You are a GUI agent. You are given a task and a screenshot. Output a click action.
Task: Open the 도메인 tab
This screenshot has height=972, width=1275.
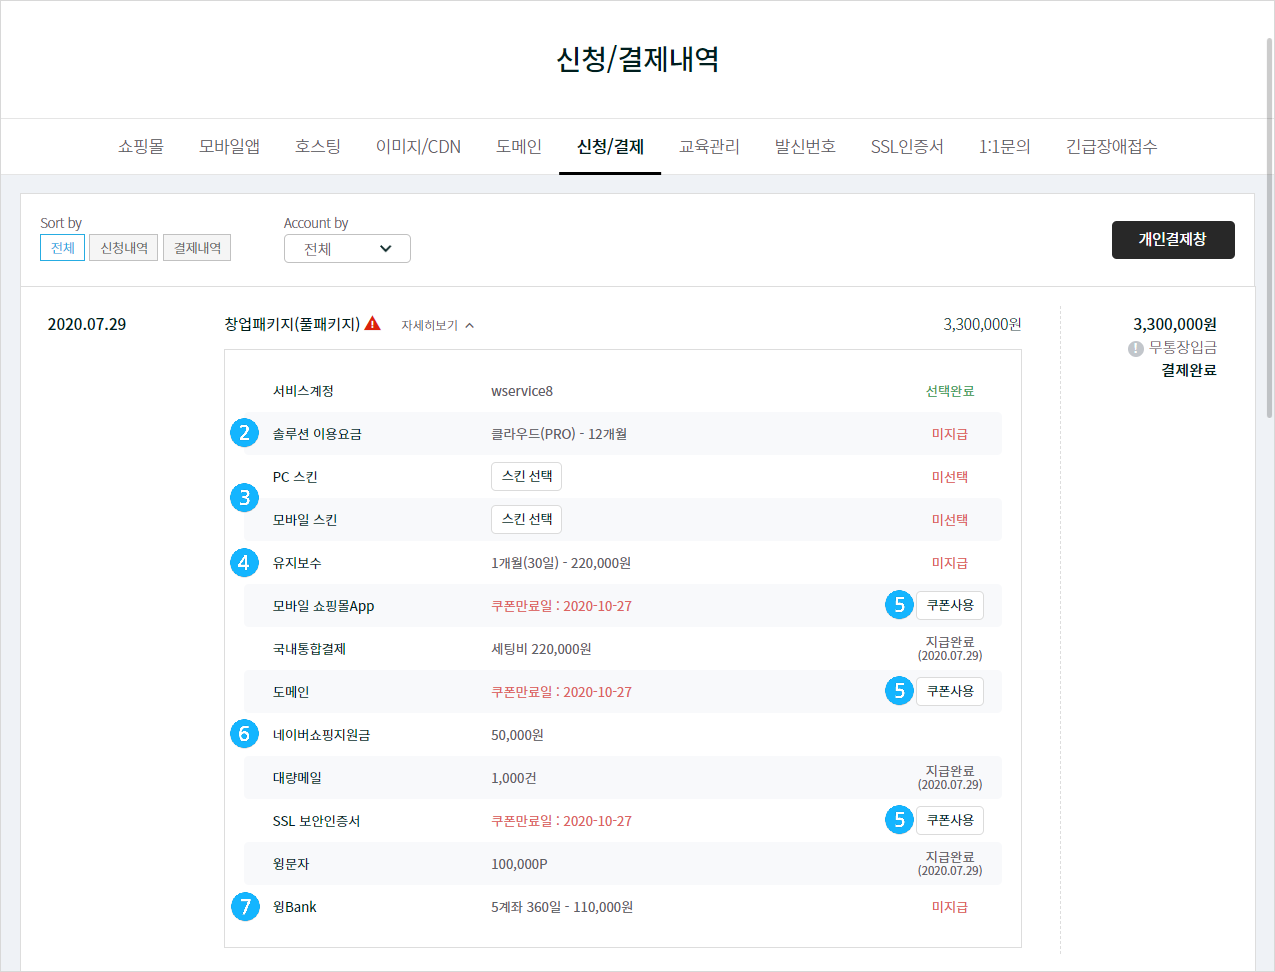tap(519, 147)
